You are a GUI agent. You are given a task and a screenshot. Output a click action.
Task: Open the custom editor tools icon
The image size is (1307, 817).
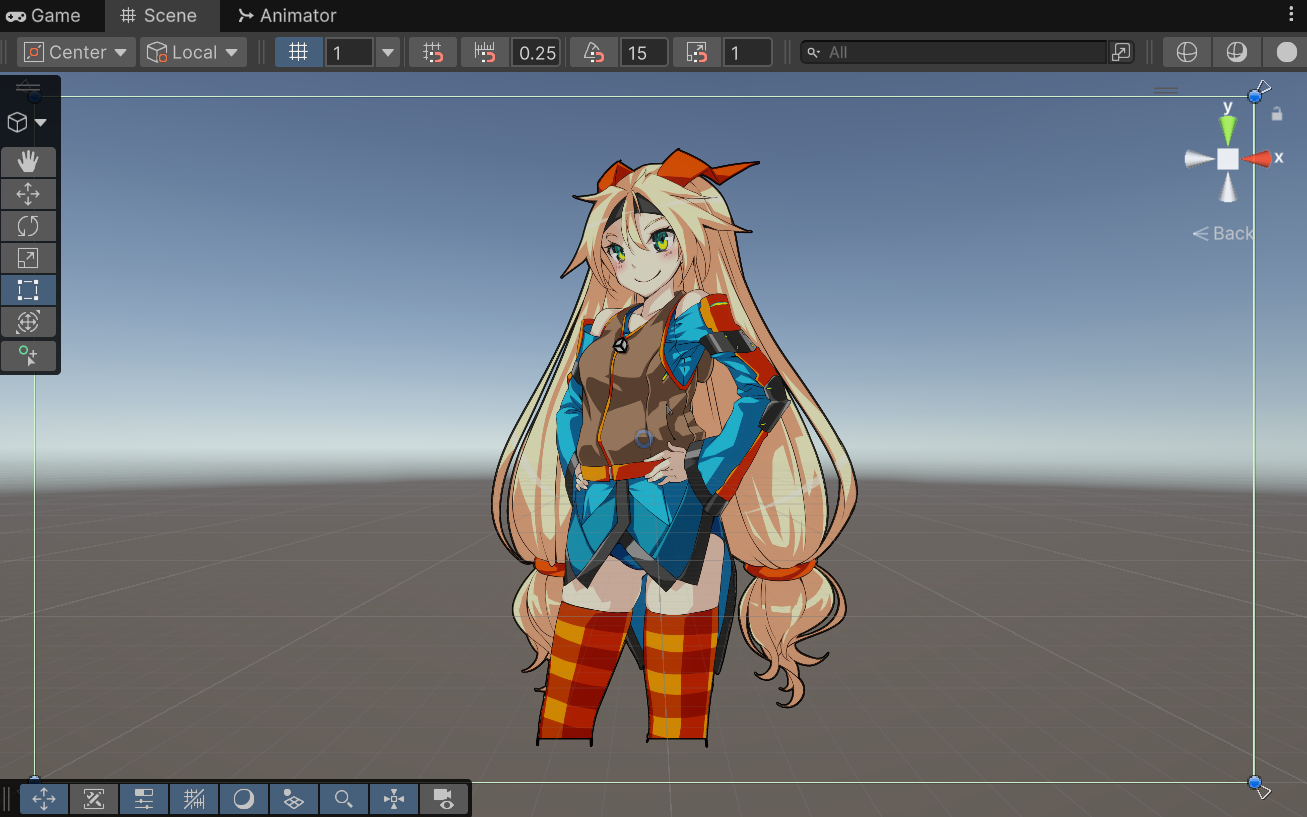(x=28, y=356)
